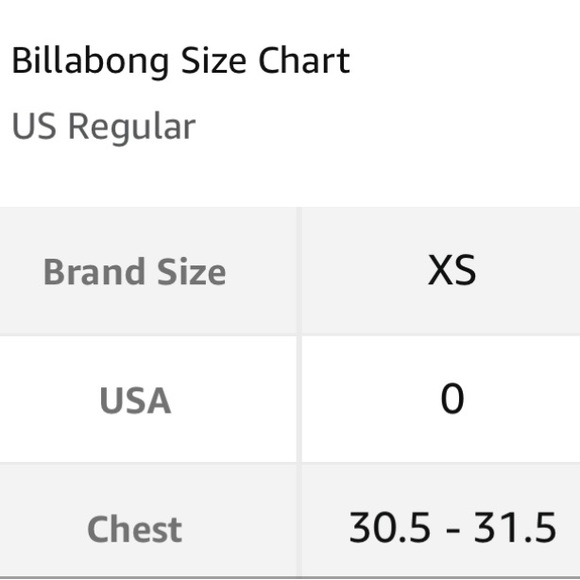Click the word Size in the title
The width and height of the screenshot is (580, 580).
(x=213, y=61)
